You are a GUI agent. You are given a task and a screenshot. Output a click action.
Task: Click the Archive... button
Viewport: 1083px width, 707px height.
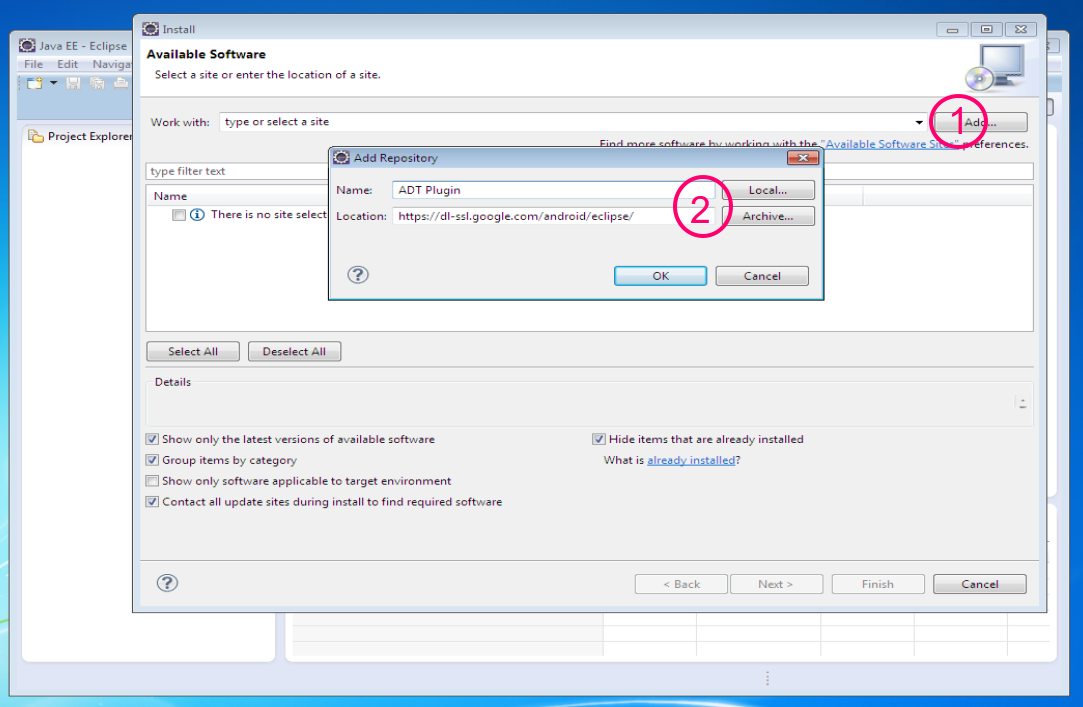pyautogui.click(x=768, y=216)
